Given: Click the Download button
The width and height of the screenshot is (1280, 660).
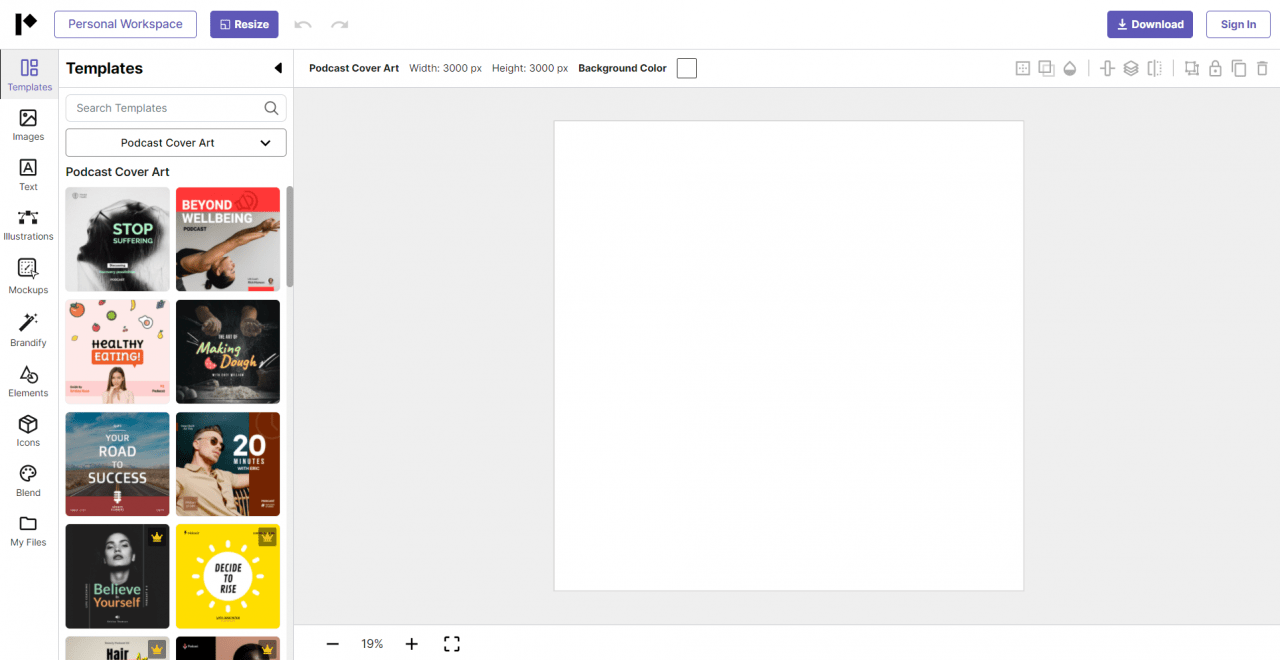Looking at the screenshot, I should point(1149,24).
